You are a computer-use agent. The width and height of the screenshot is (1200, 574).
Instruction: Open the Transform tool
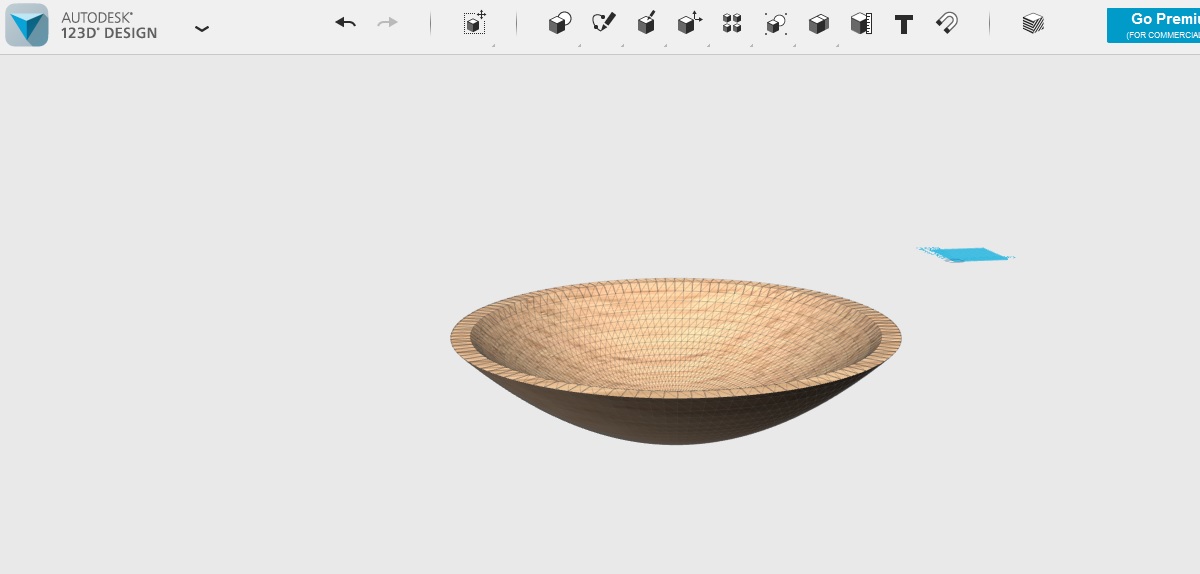point(475,23)
